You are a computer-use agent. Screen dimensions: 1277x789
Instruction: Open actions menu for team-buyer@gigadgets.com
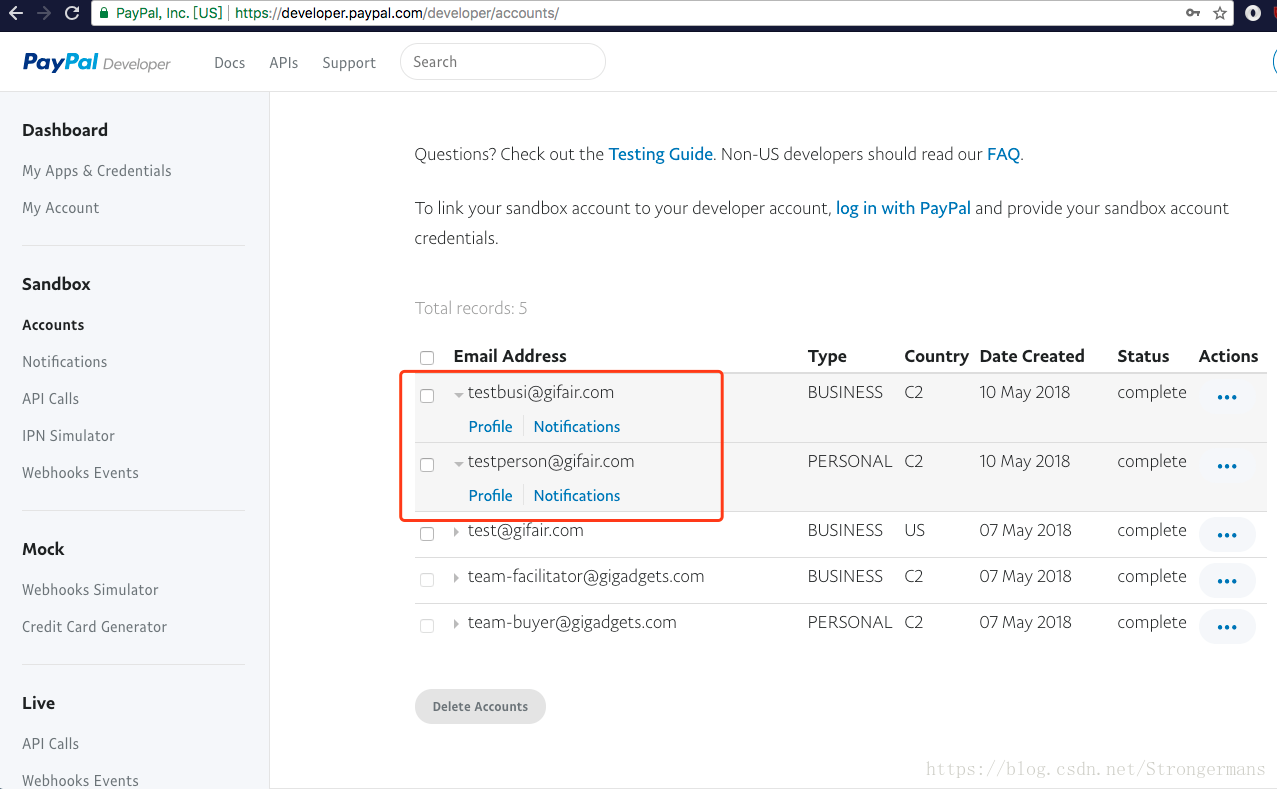tap(1227, 627)
